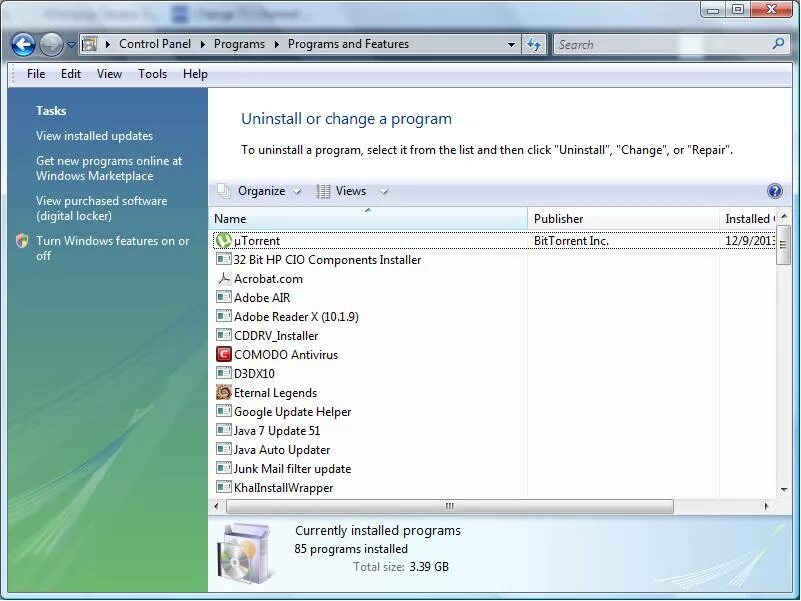Select the Java Auto Updater icon

pos(223,449)
